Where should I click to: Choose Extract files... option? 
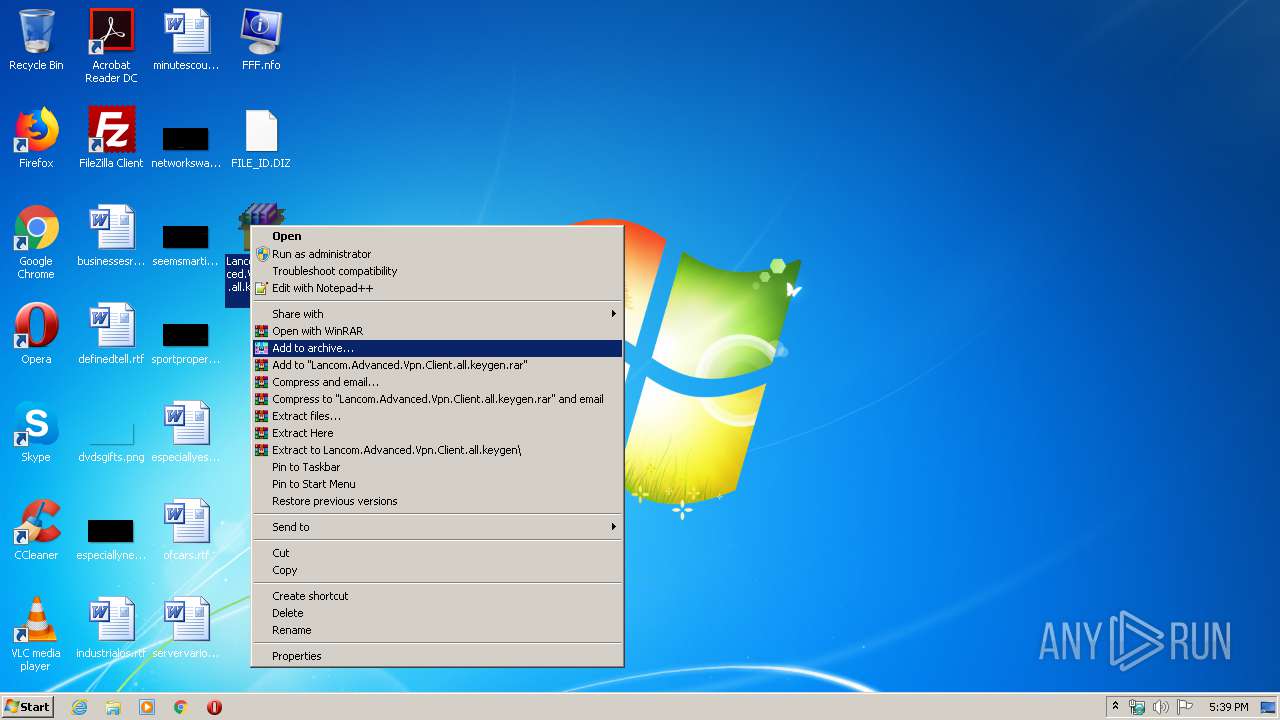tap(437, 416)
